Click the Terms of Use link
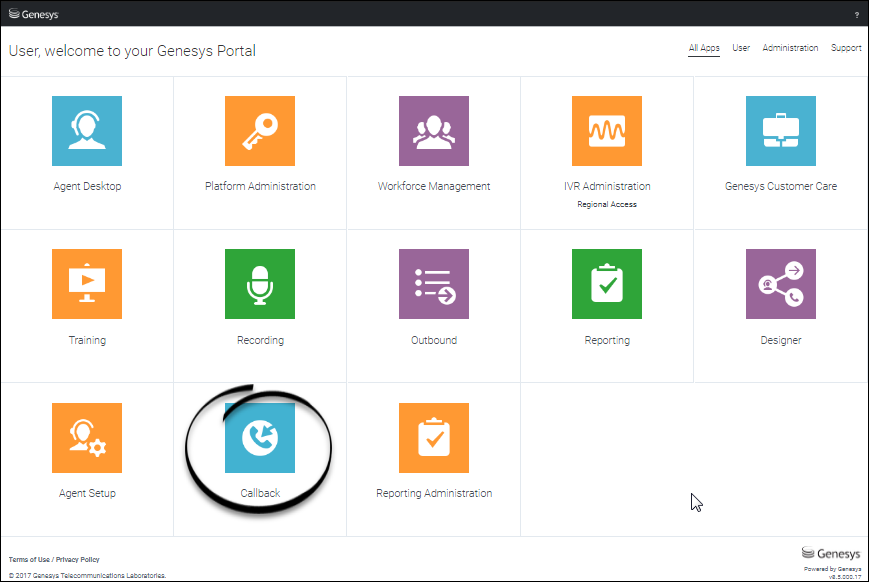Viewport: 869px width, 582px height. click(28, 559)
